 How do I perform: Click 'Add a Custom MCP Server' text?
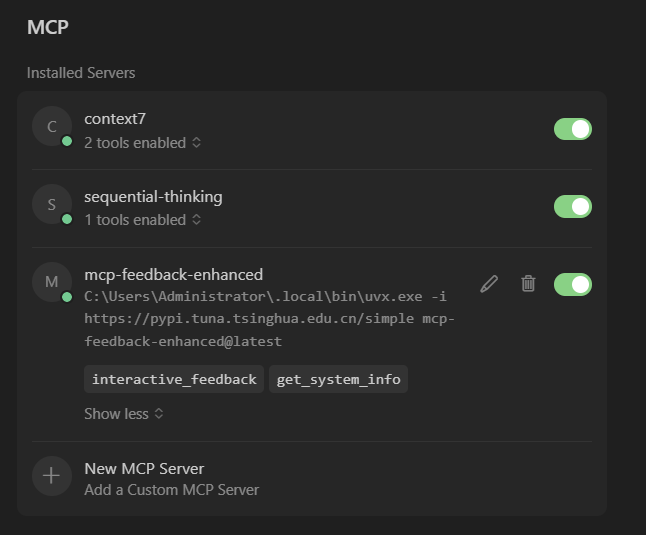point(171,490)
